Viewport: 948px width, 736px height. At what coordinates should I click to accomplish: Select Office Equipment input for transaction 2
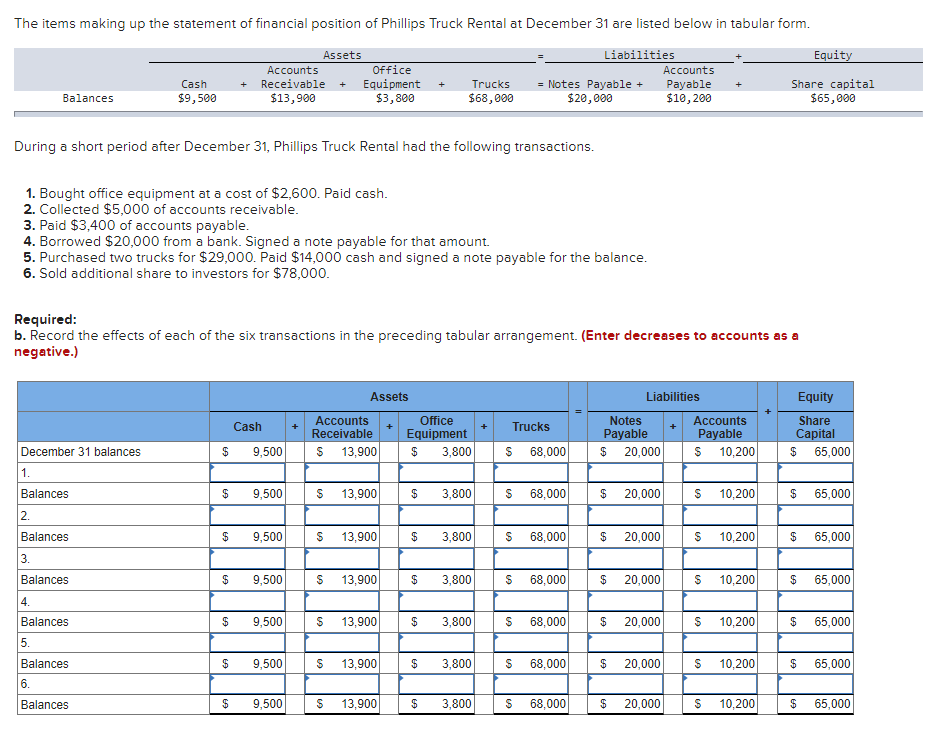coord(436,515)
